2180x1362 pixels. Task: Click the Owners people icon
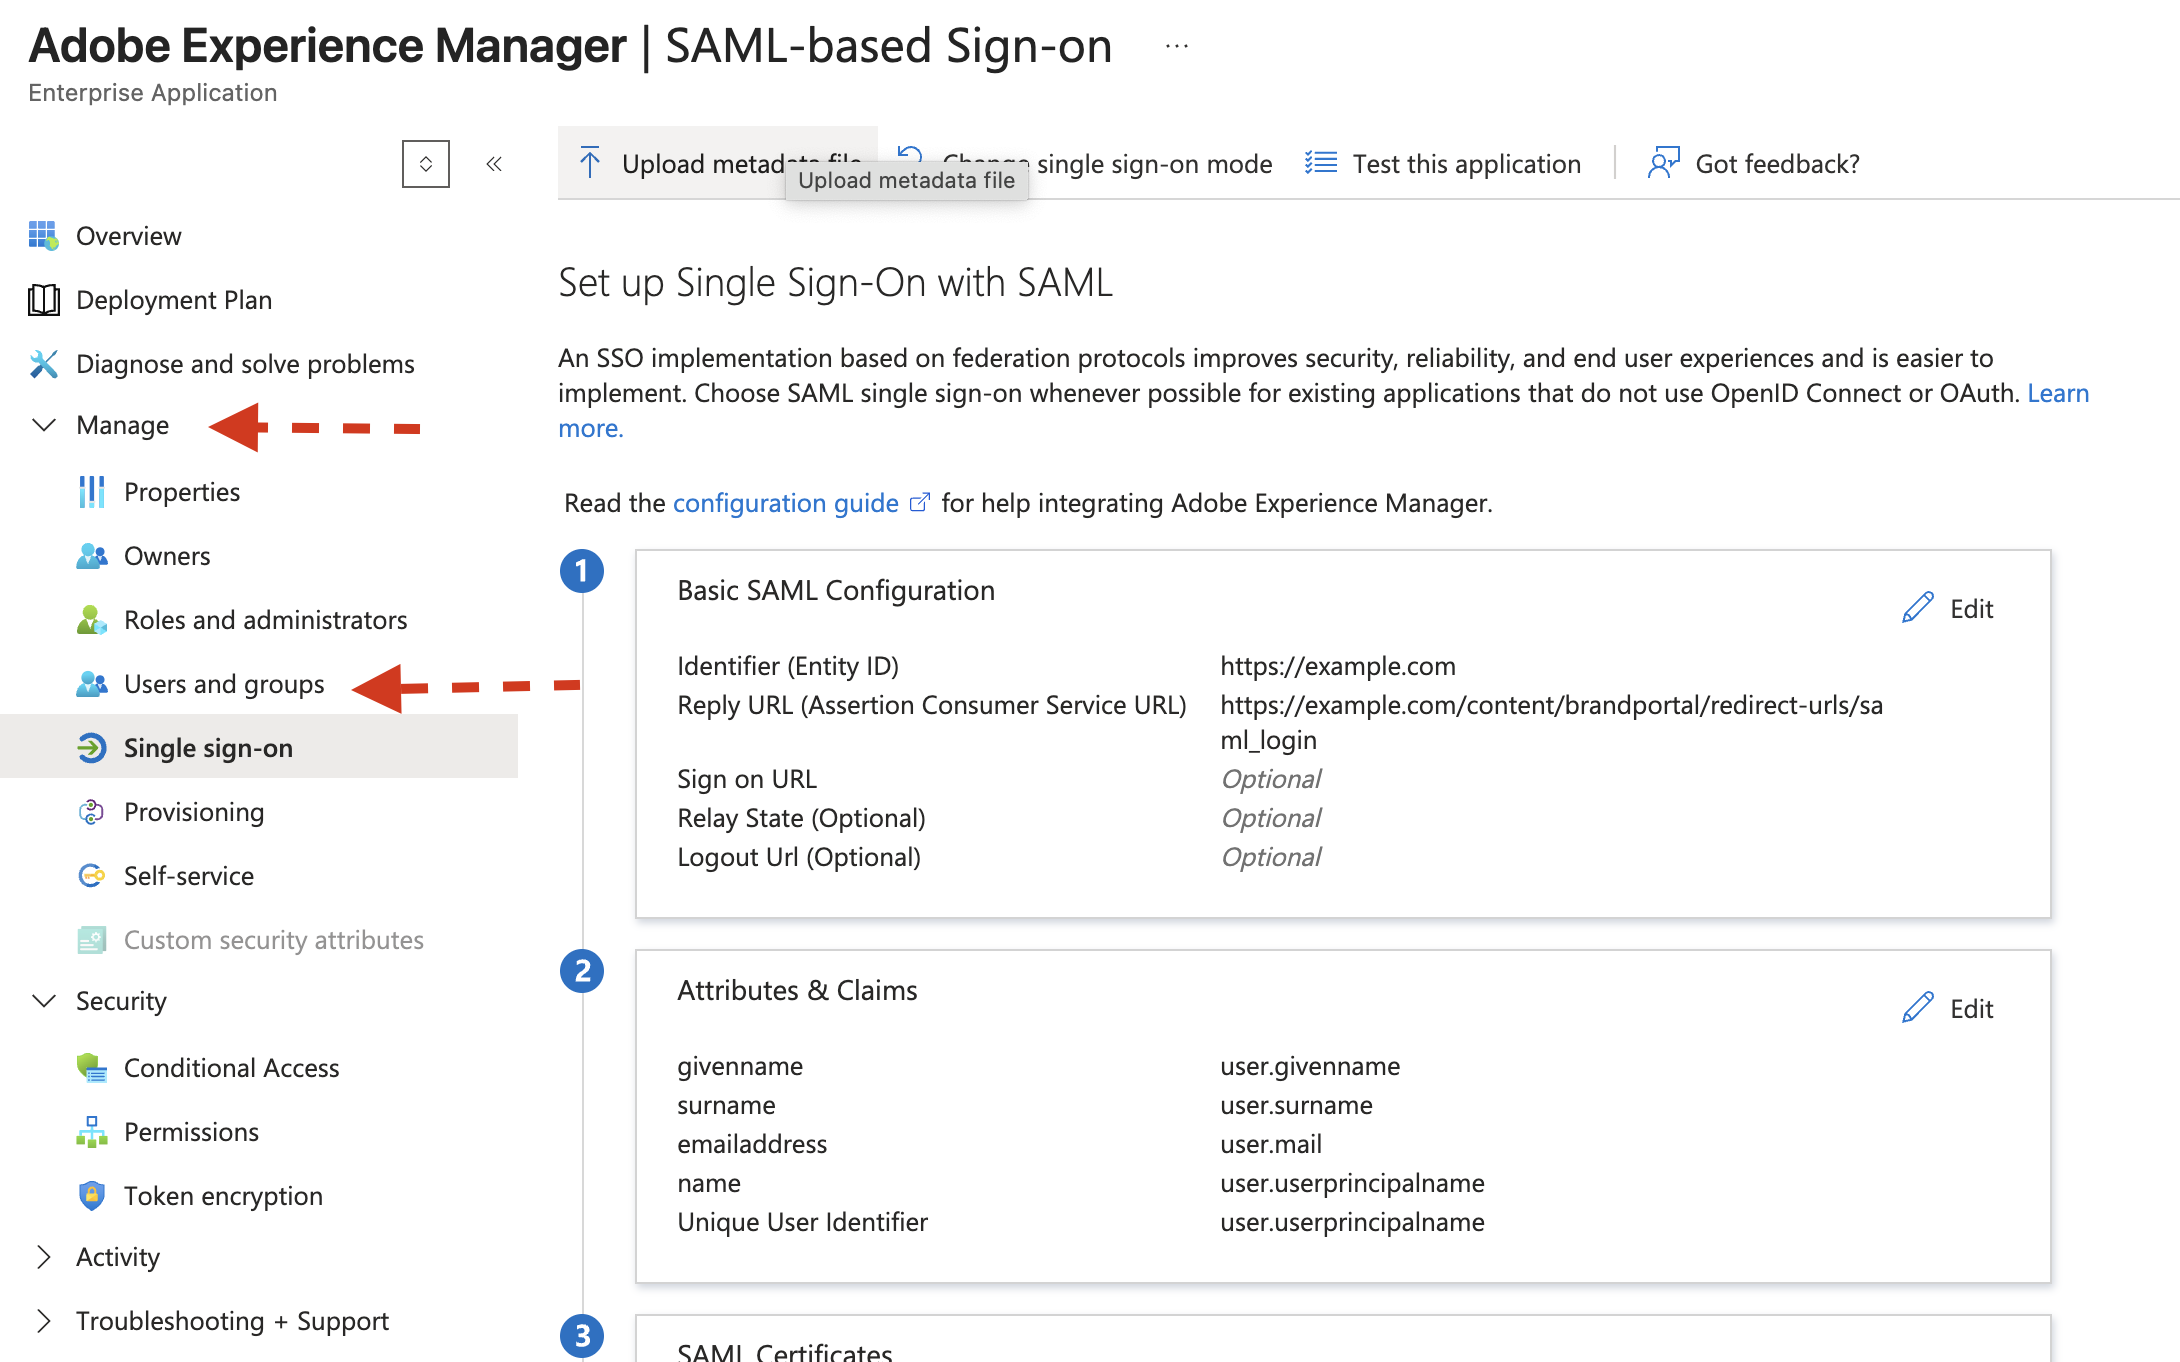click(x=91, y=556)
